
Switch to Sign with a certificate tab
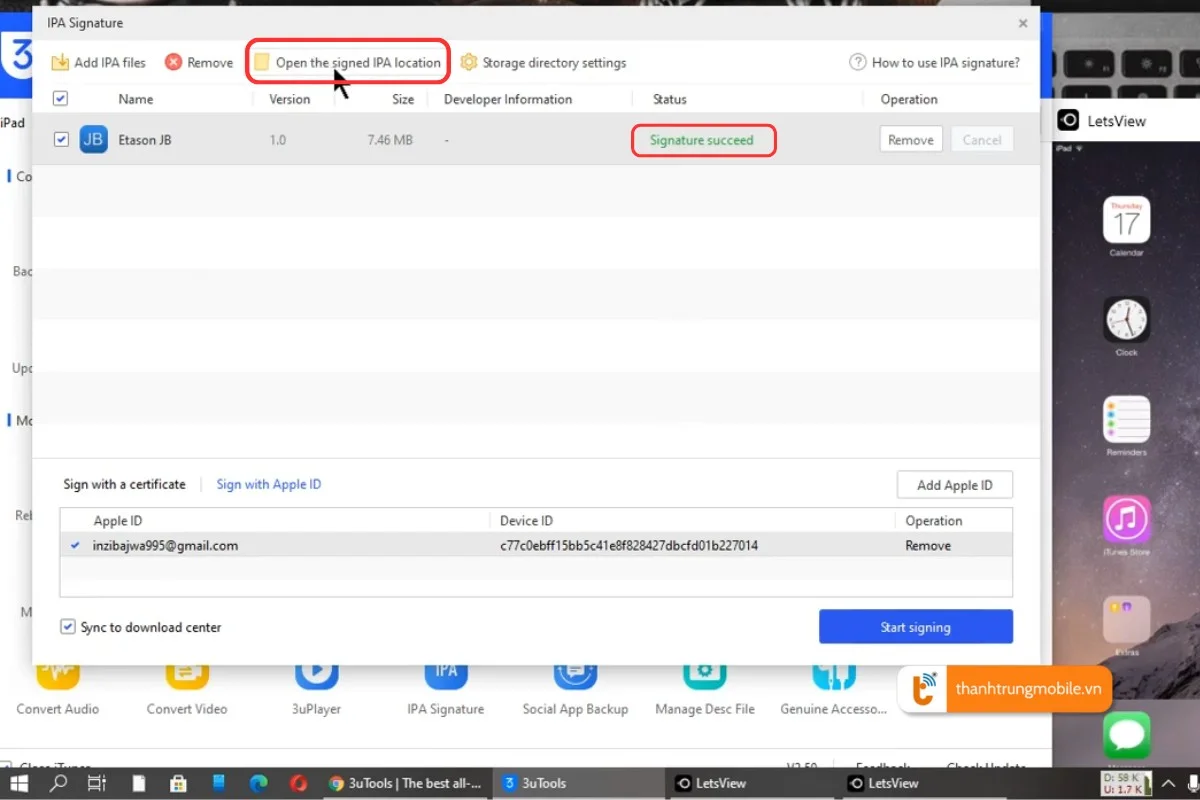[124, 484]
